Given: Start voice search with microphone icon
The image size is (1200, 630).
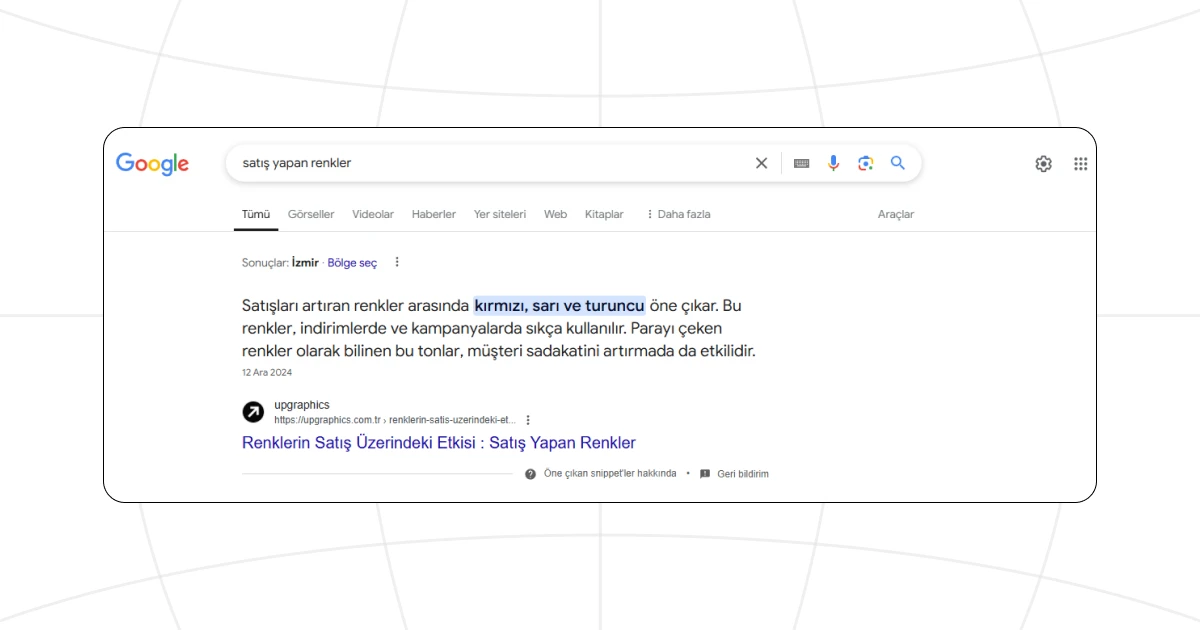Looking at the screenshot, I should (x=833, y=163).
